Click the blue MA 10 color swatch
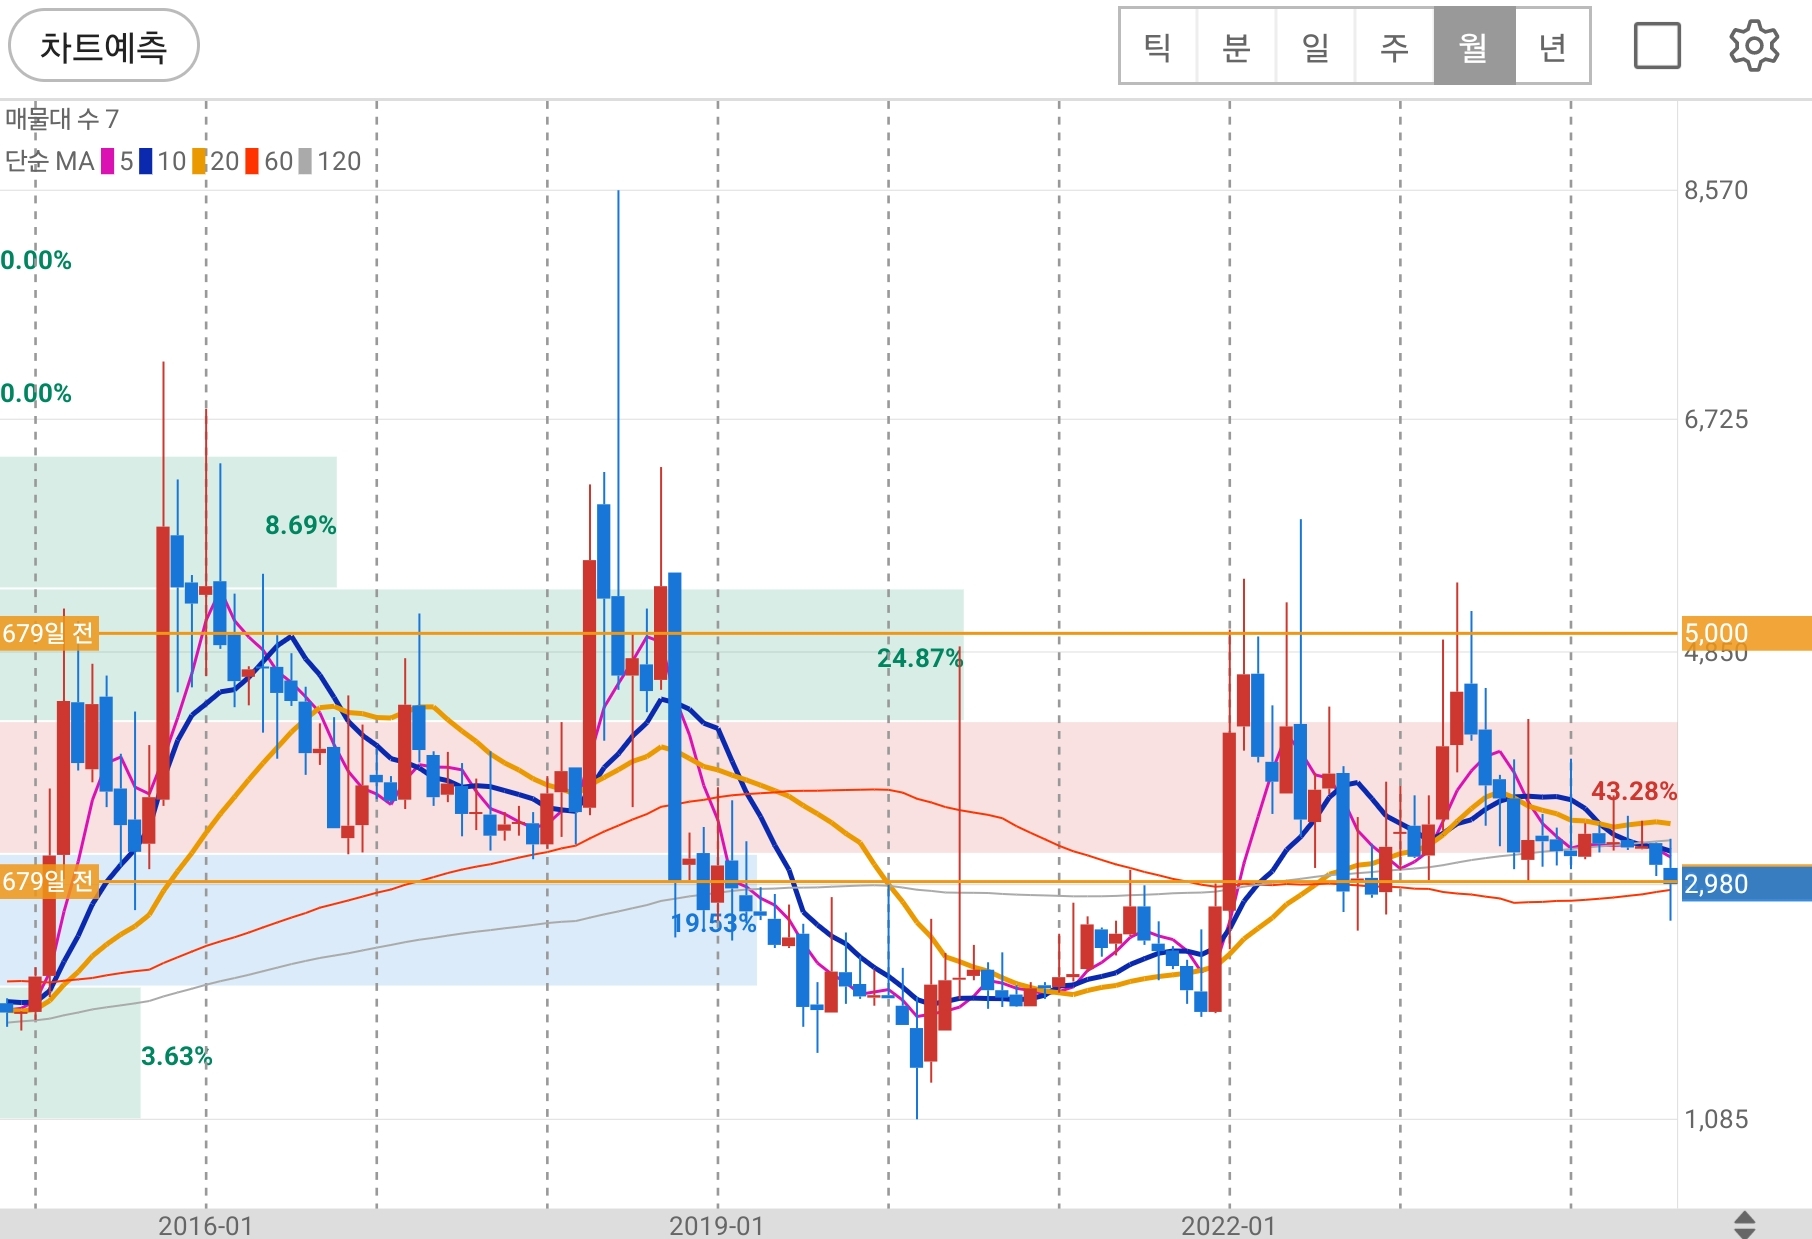Image resolution: width=1812 pixels, height=1239 pixels. point(146,161)
